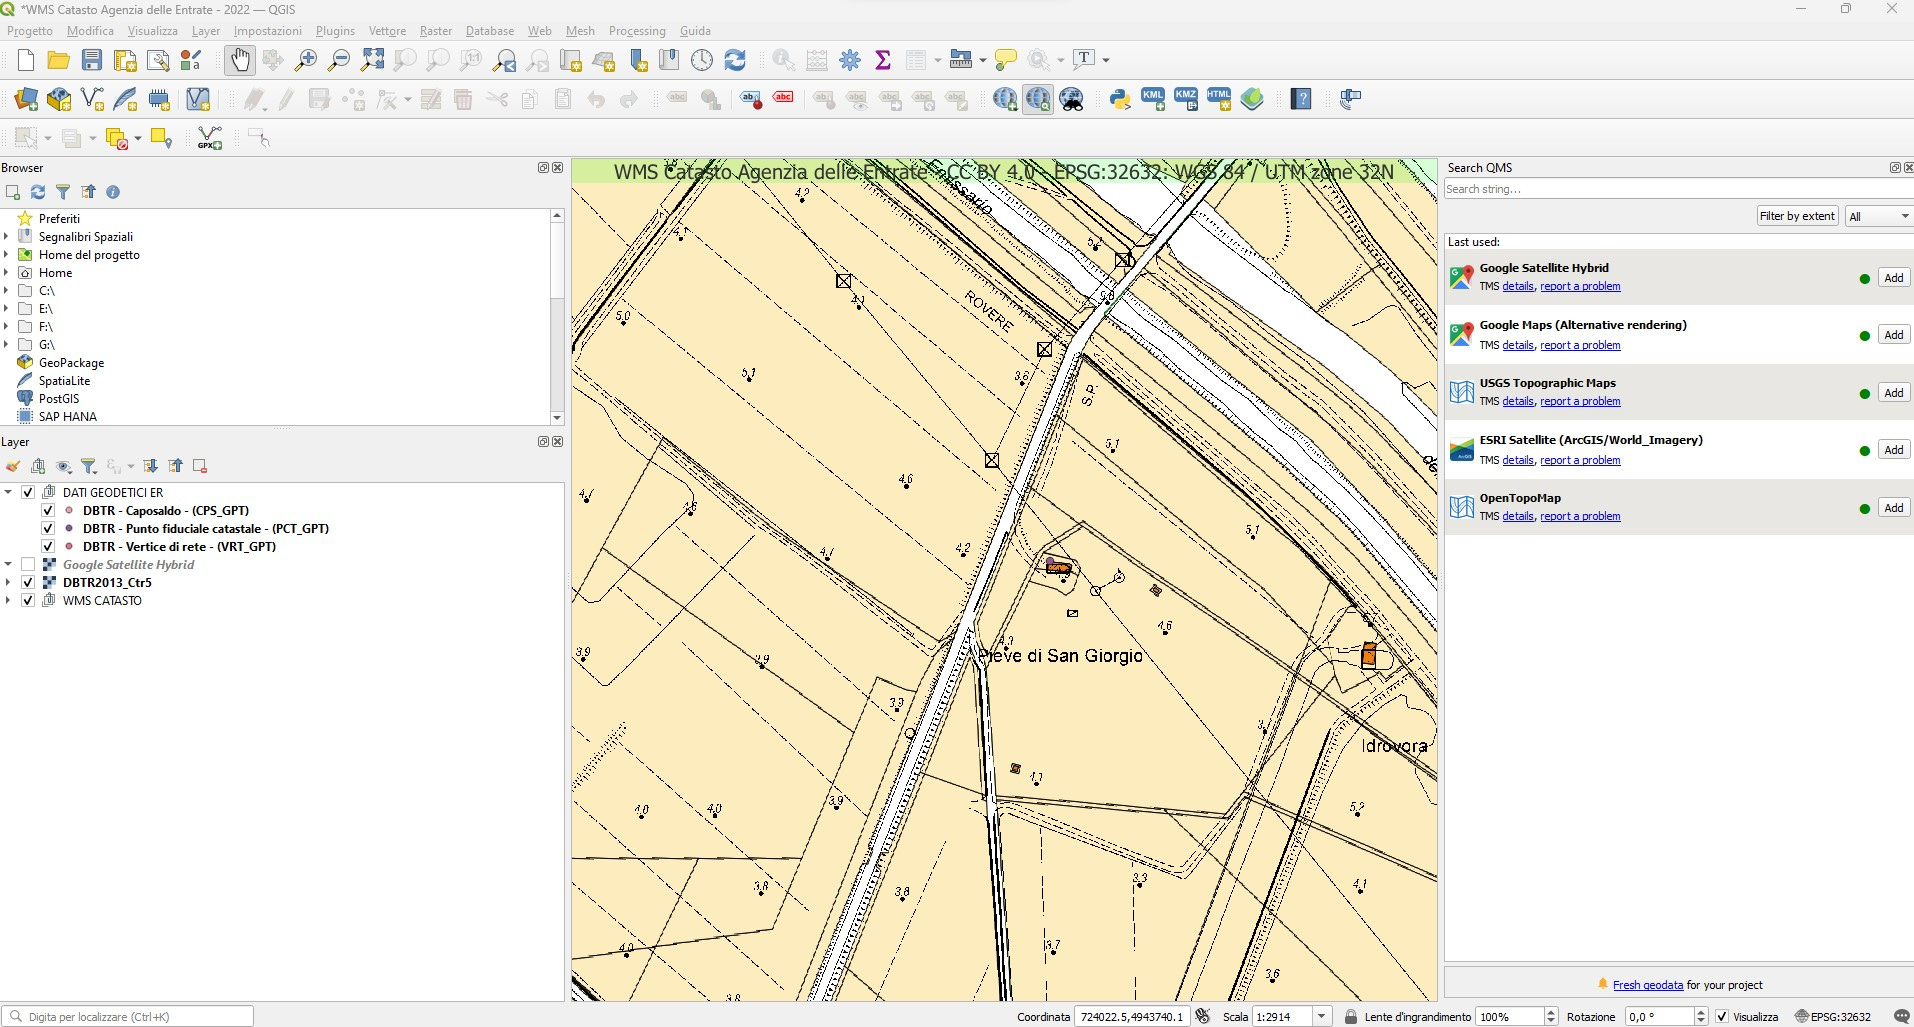Click the QMS Search string field
The height and width of the screenshot is (1027, 1914).
tap(1678, 189)
